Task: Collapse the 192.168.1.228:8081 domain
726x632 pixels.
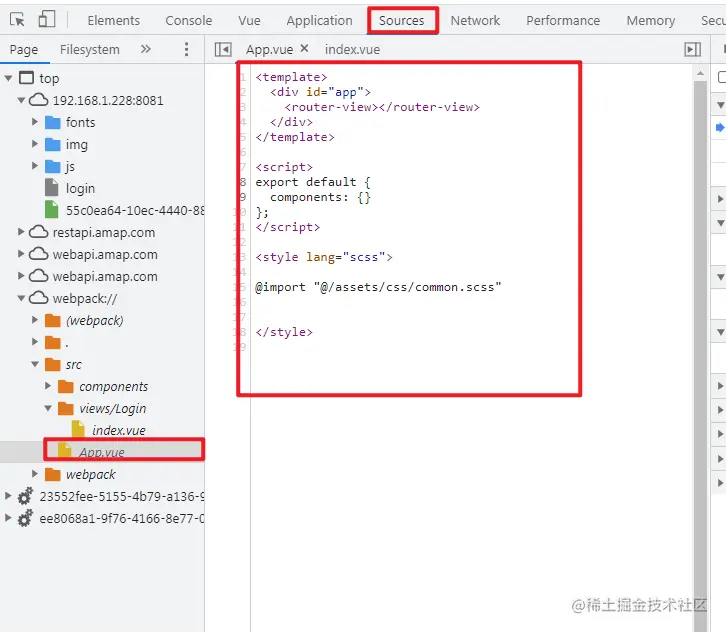Action: tap(21, 100)
